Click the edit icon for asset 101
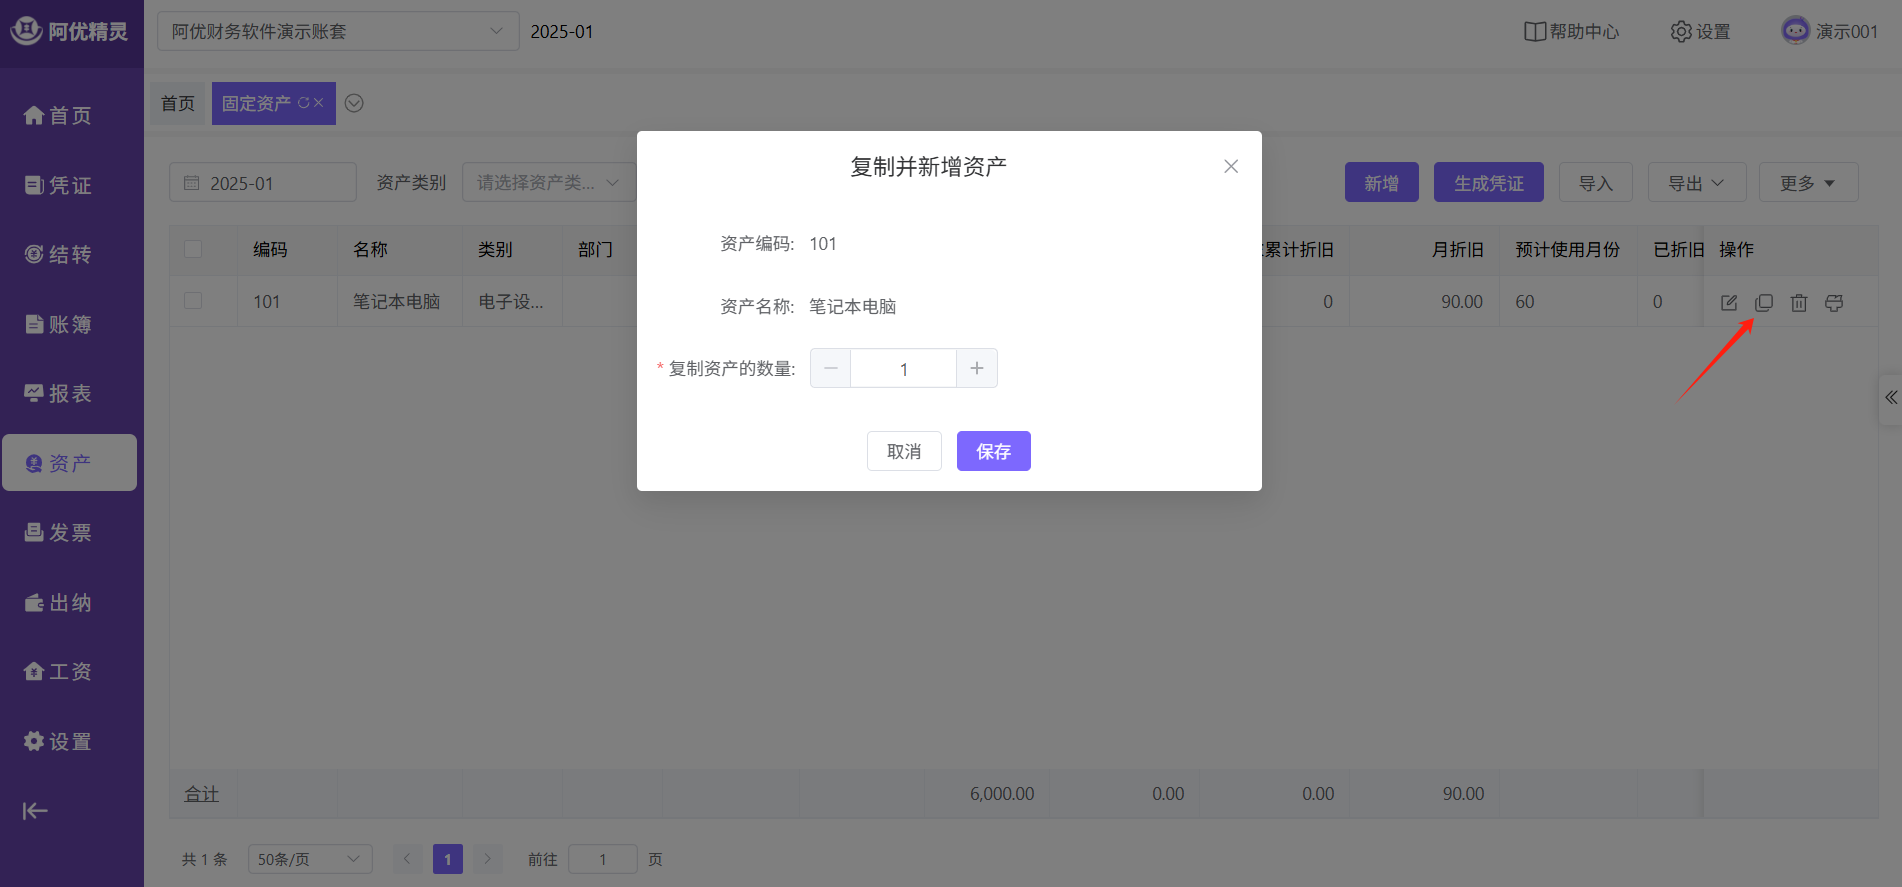 1729,302
